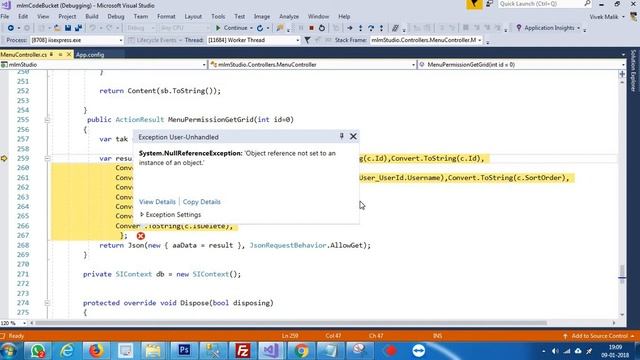640x360 pixels.
Task: Click the Application Insights lightbulb icon
Action: (519, 28)
